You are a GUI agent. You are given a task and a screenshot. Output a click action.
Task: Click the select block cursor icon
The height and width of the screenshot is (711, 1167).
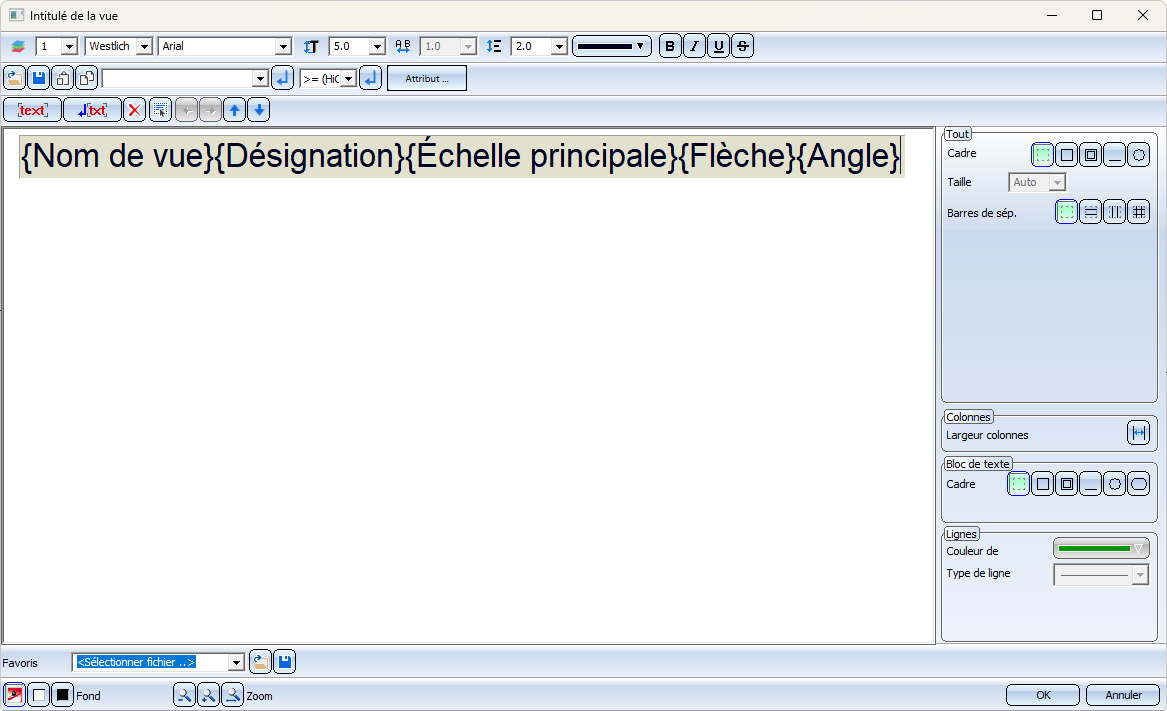click(160, 110)
